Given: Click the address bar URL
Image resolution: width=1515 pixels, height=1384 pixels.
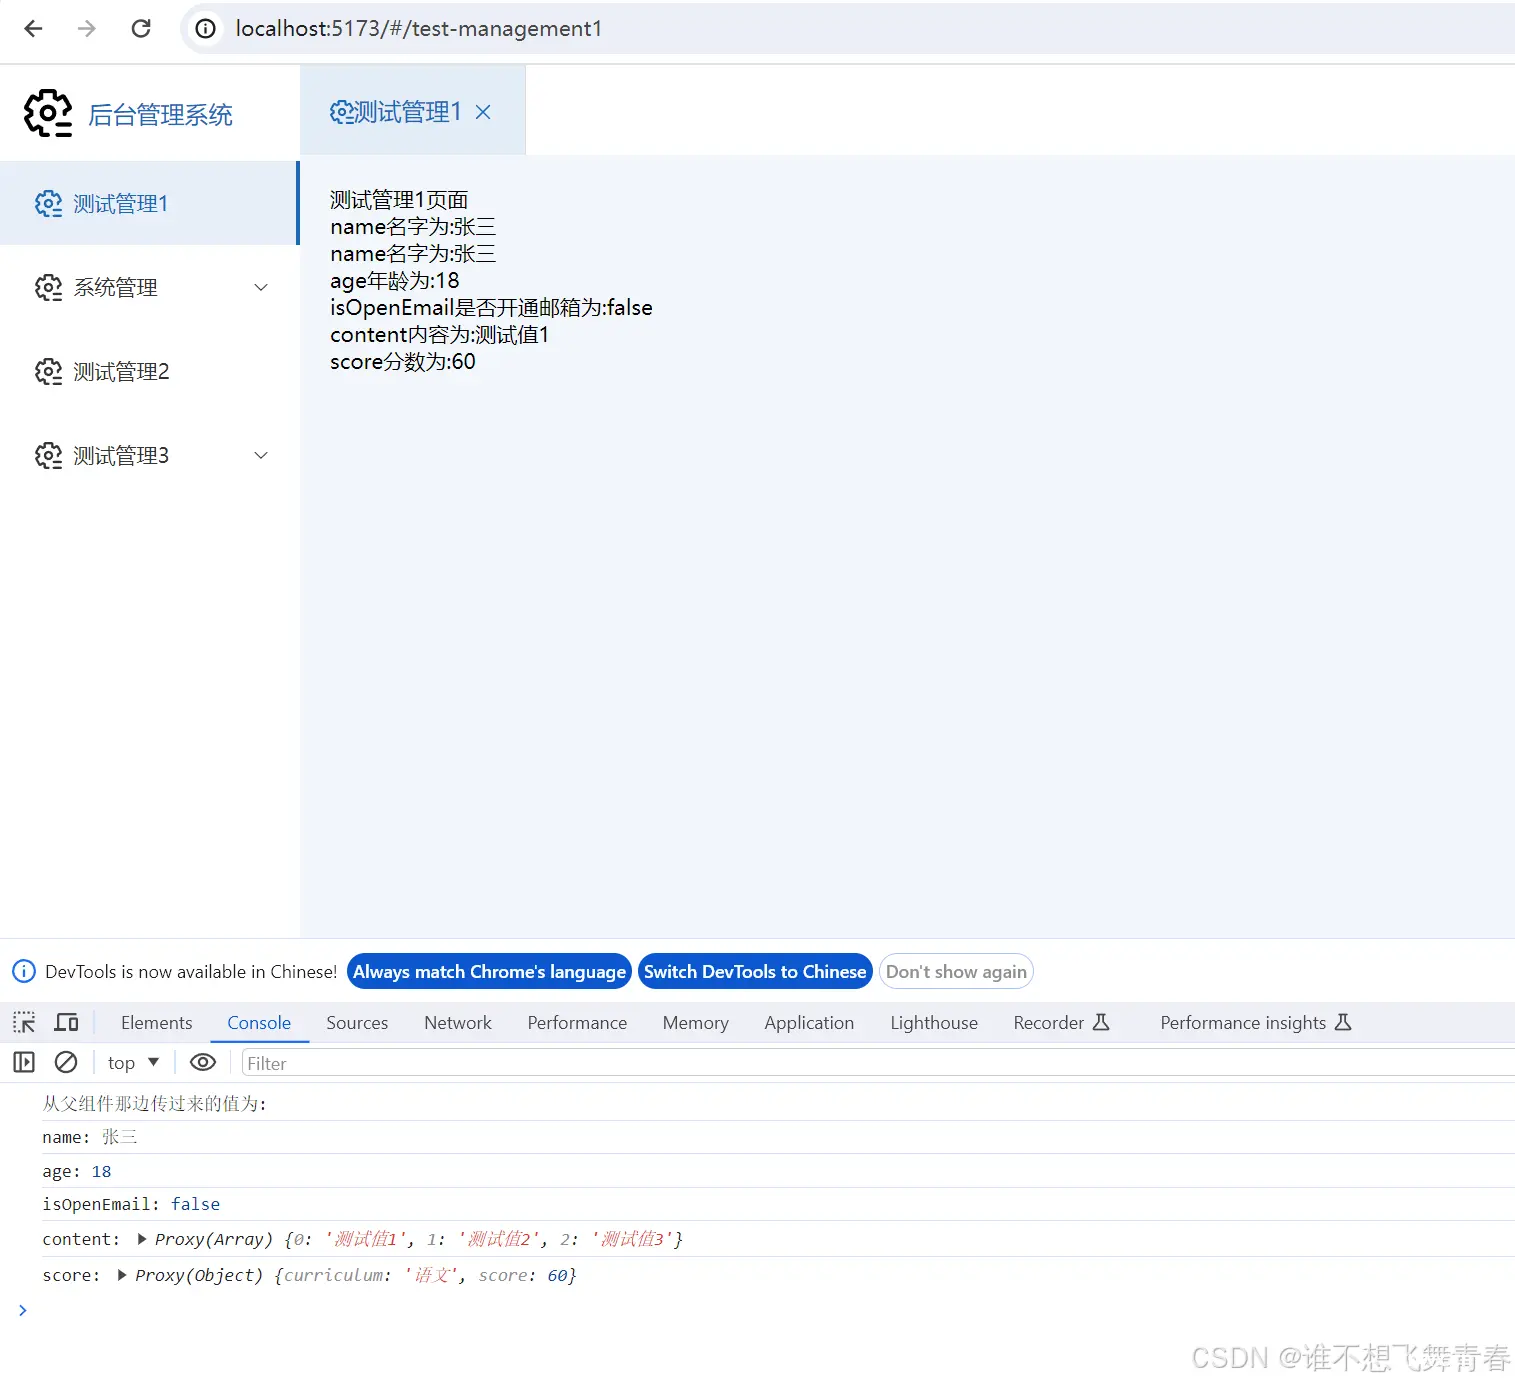Looking at the screenshot, I should click(x=419, y=29).
